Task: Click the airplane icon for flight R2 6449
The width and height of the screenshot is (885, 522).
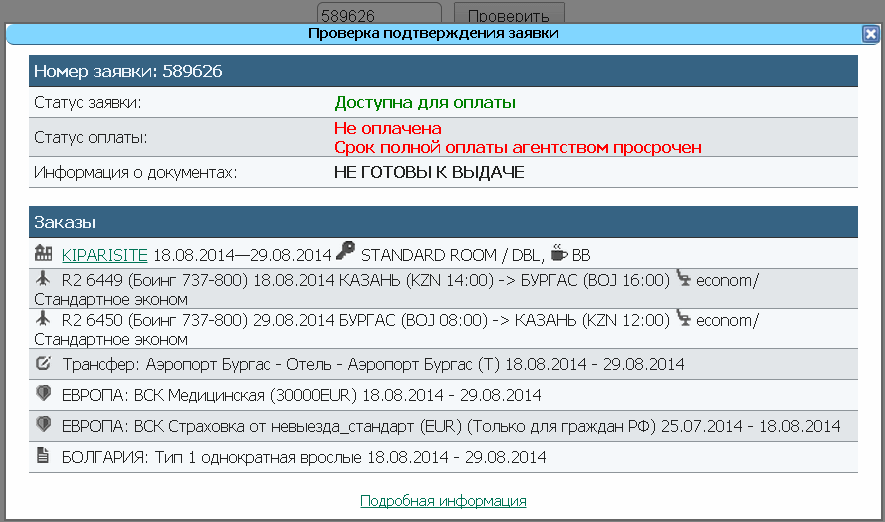Action: tap(43, 279)
